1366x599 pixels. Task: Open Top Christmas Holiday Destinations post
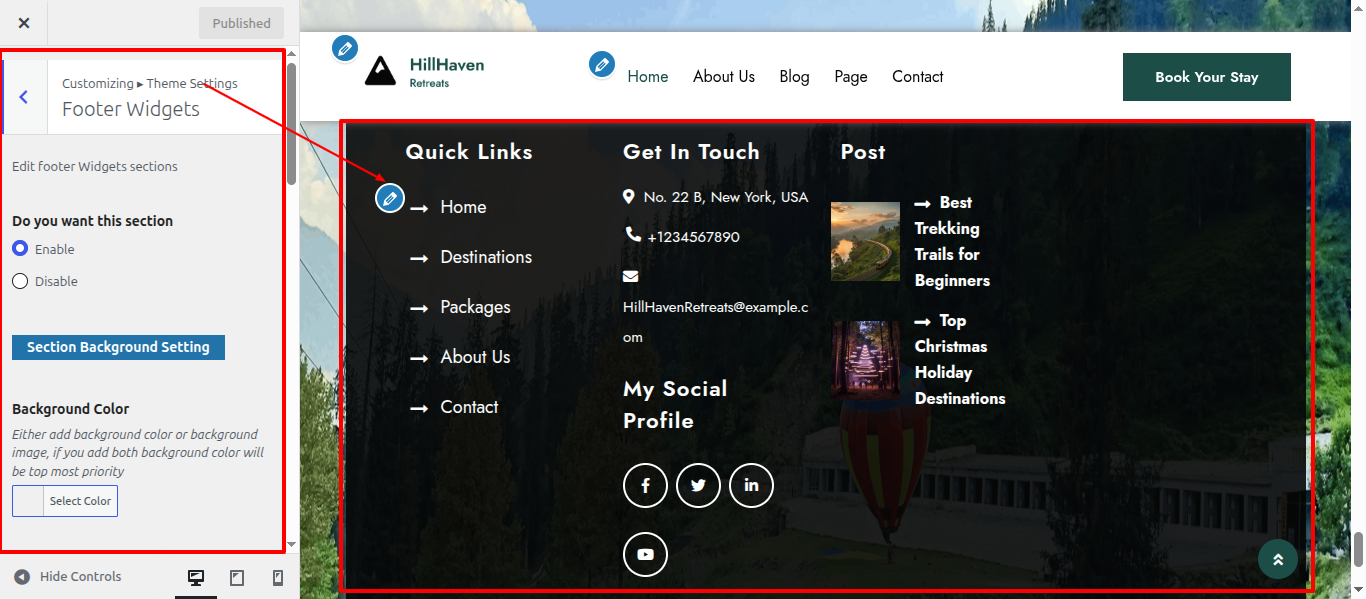pyautogui.click(x=960, y=359)
